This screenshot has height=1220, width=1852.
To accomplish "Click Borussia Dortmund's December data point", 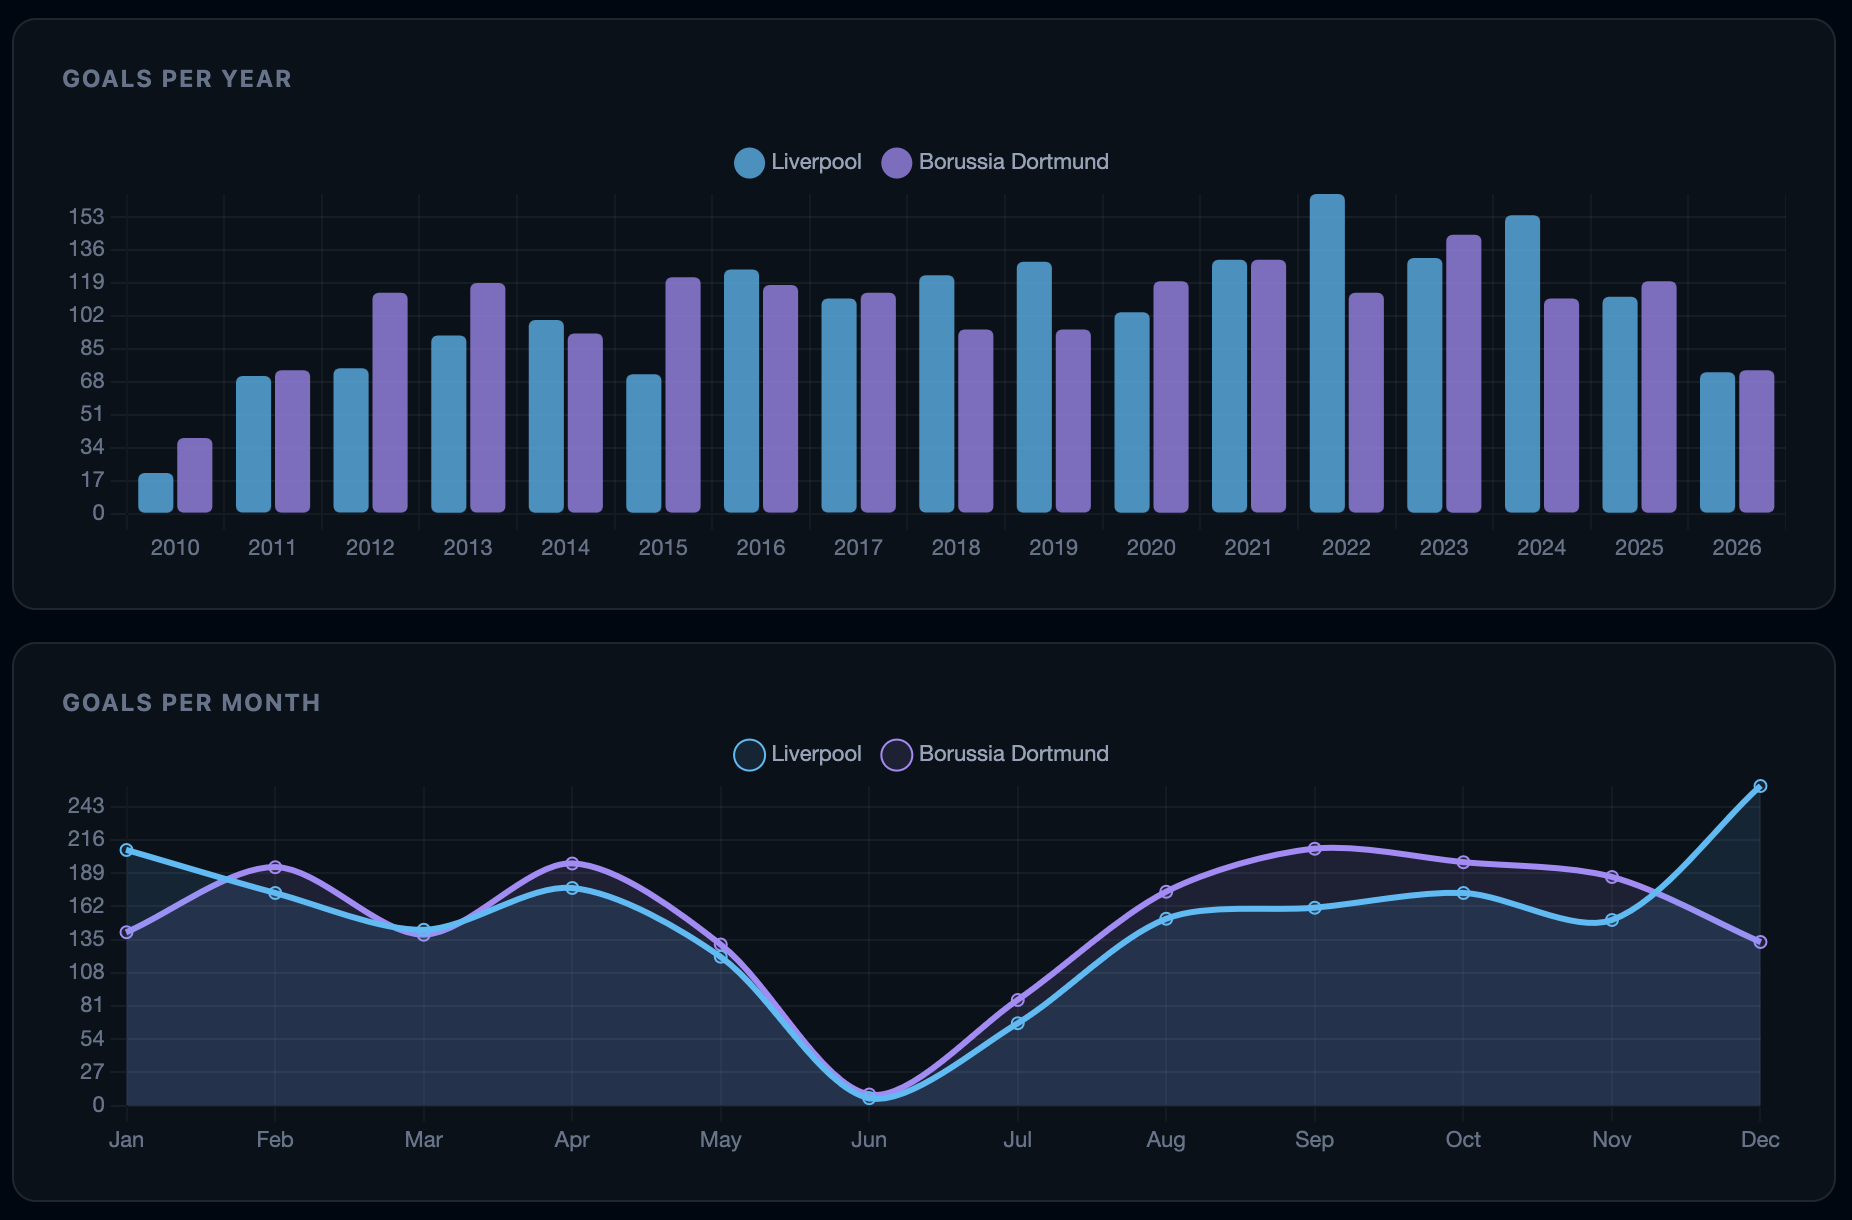I will click(x=1760, y=942).
